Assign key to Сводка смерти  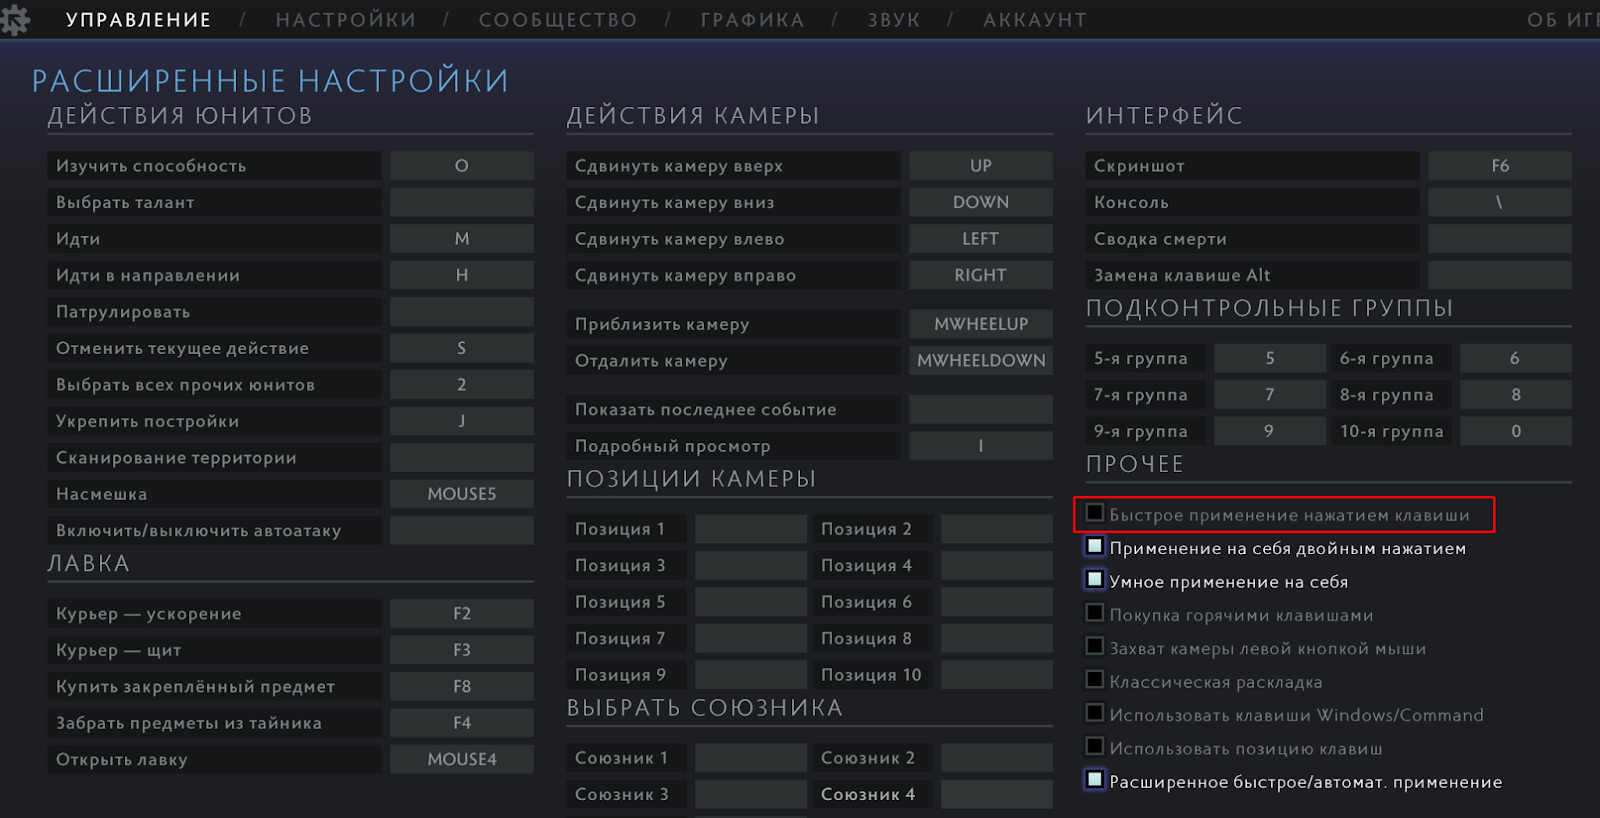(1500, 239)
